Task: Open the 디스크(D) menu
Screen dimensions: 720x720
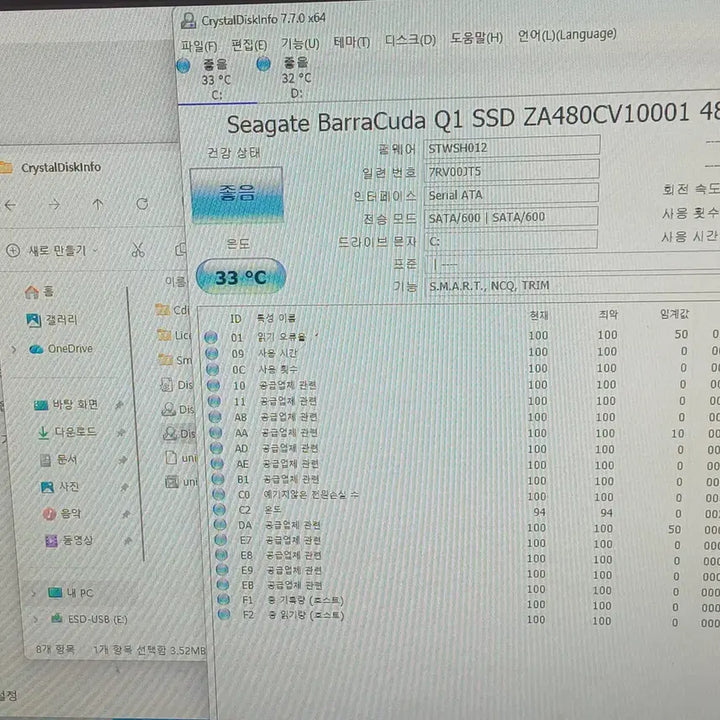Action: point(410,40)
